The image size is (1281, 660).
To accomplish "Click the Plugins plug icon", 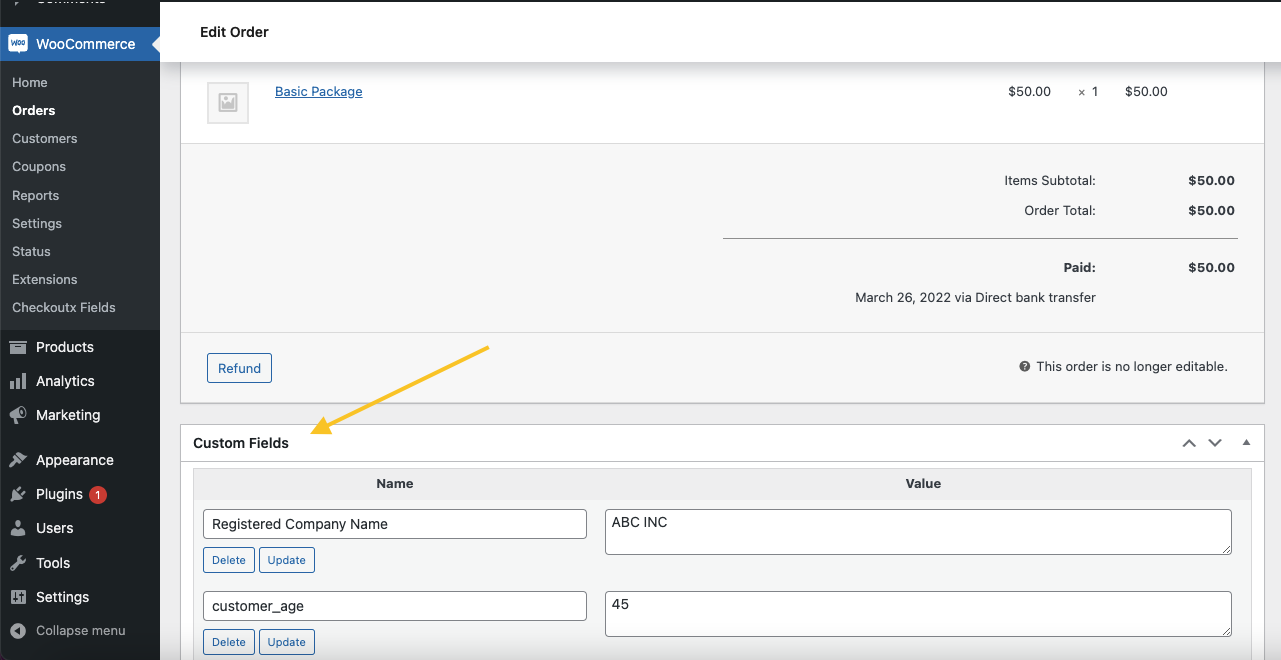I will coord(18,494).
